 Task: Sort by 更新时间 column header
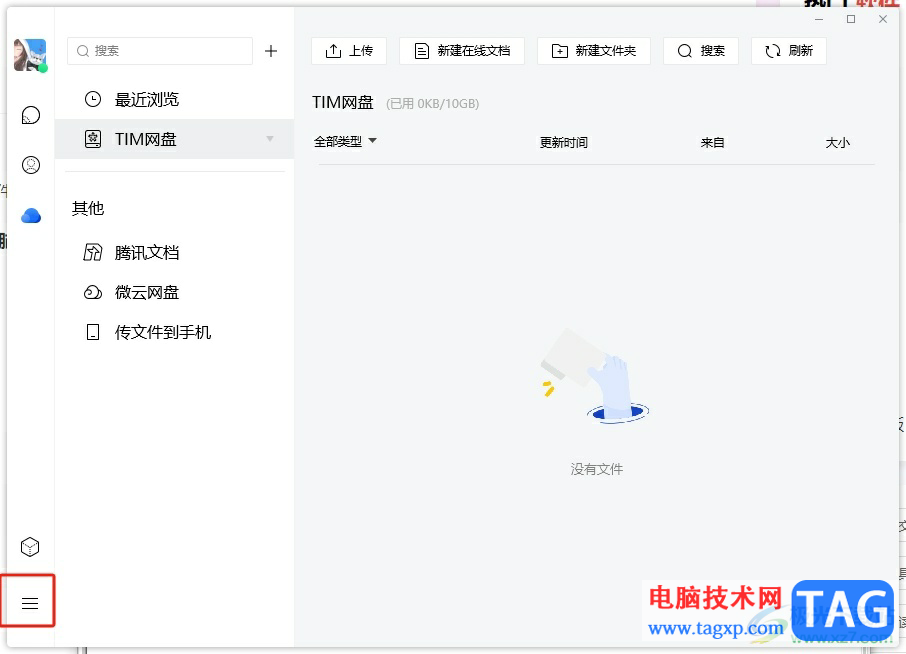pos(563,142)
